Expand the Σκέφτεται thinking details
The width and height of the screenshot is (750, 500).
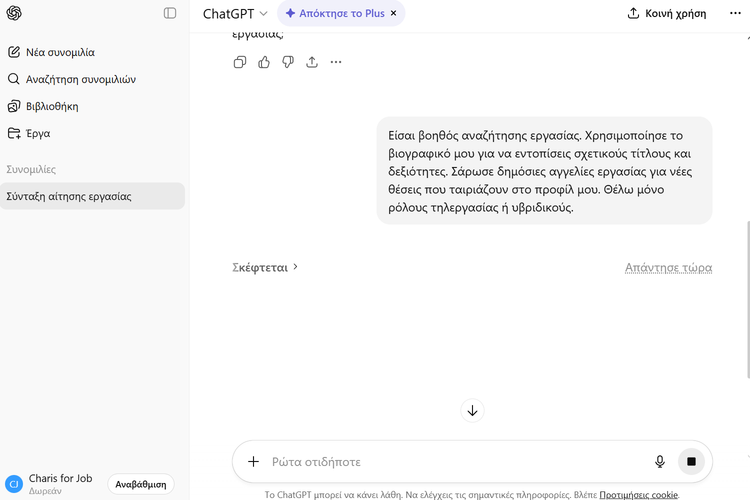click(265, 267)
